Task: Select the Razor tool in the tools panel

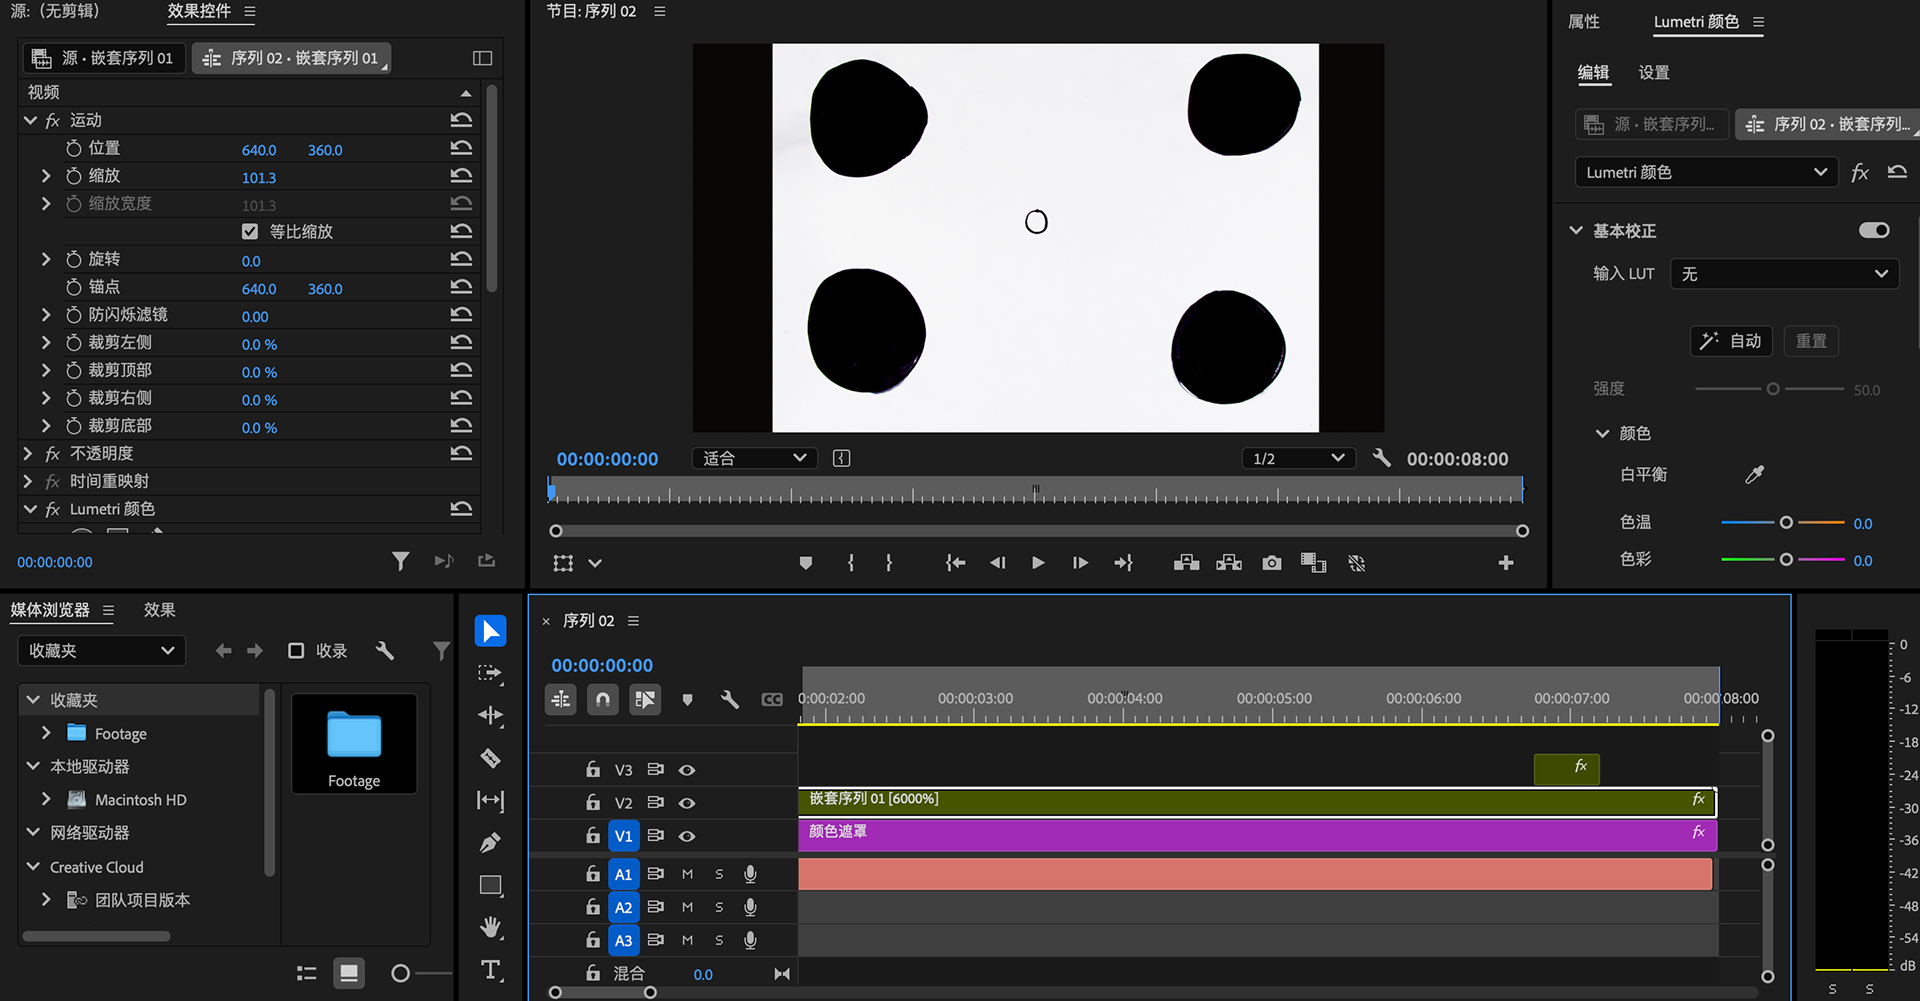Action: pyautogui.click(x=490, y=758)
